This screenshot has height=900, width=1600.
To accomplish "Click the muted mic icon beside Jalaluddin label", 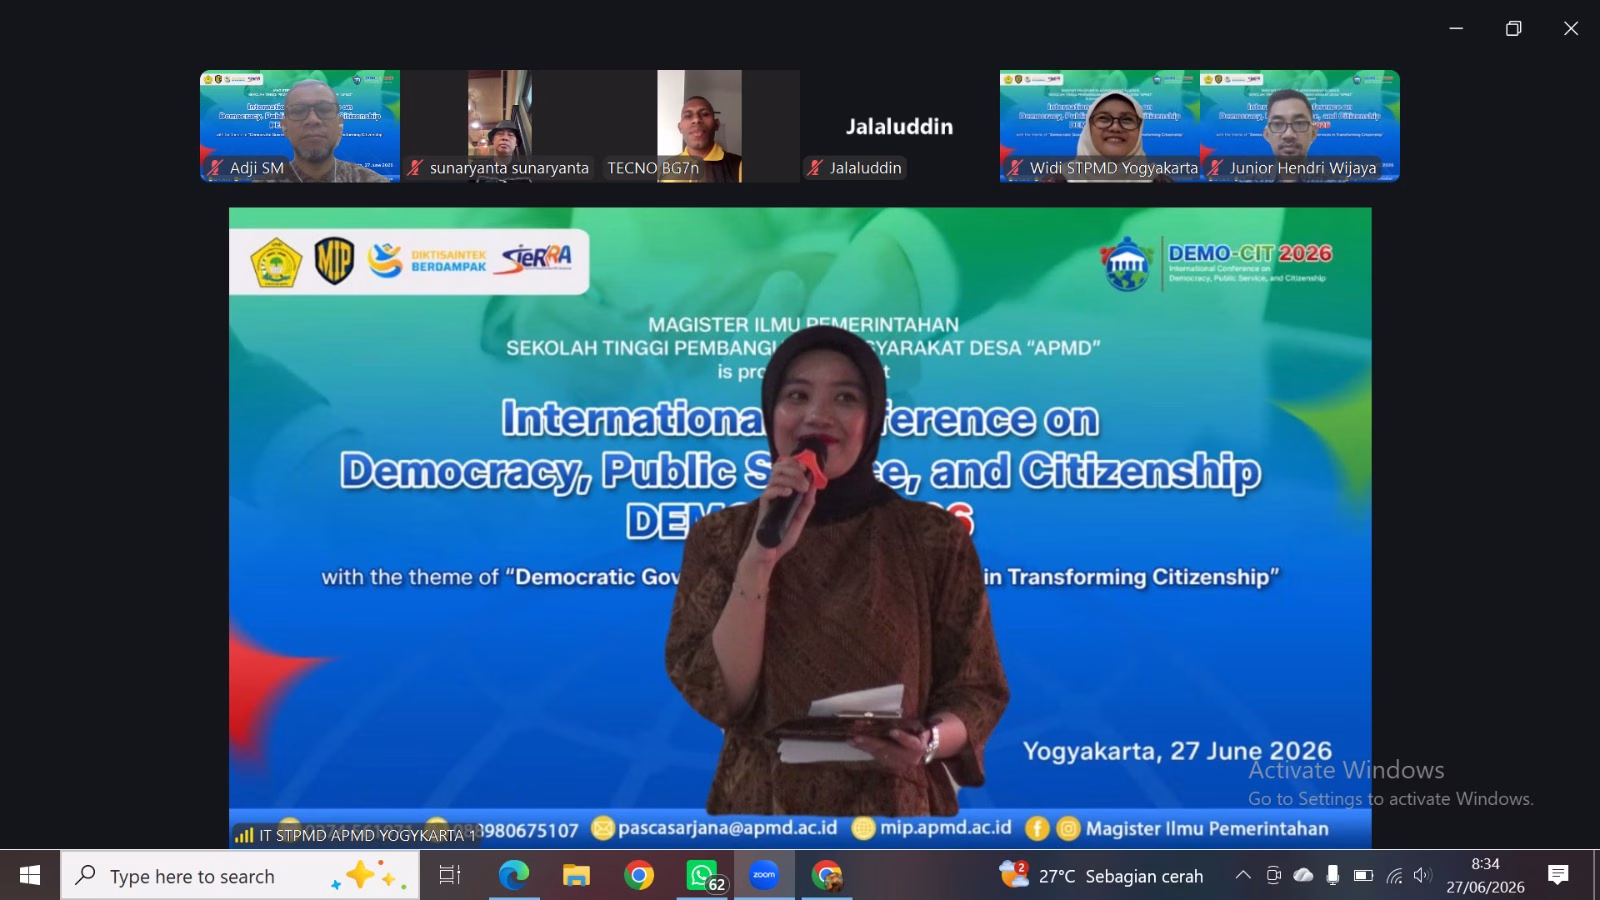I will click(x=815, y=168).
